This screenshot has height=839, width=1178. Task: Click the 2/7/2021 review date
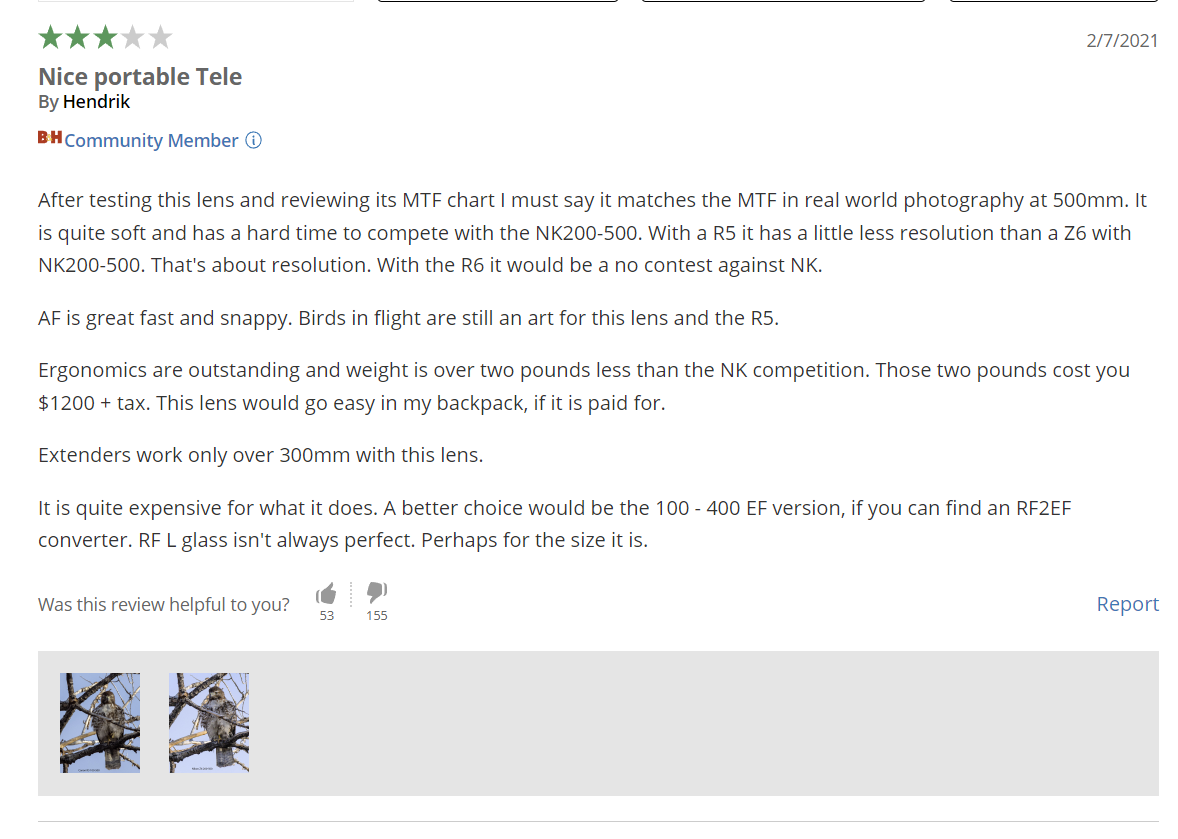click(1122, 41)
